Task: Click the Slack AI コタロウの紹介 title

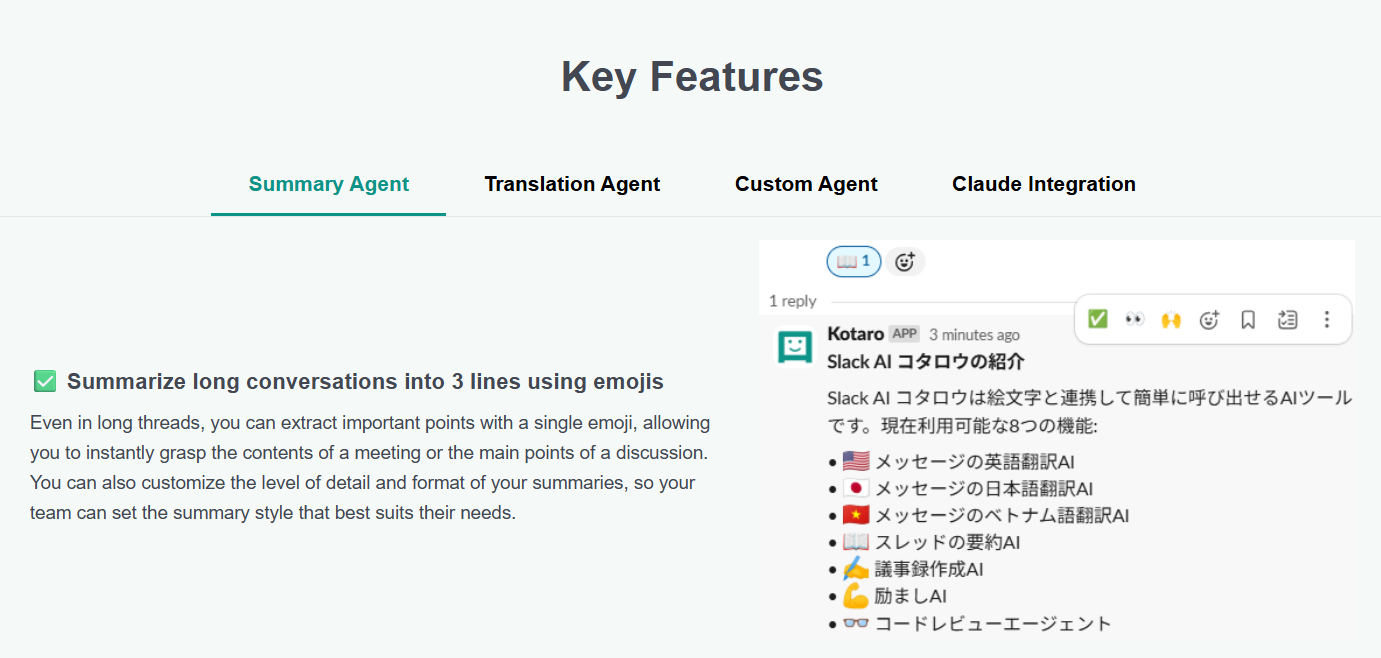Action: [x=925, y=361]
